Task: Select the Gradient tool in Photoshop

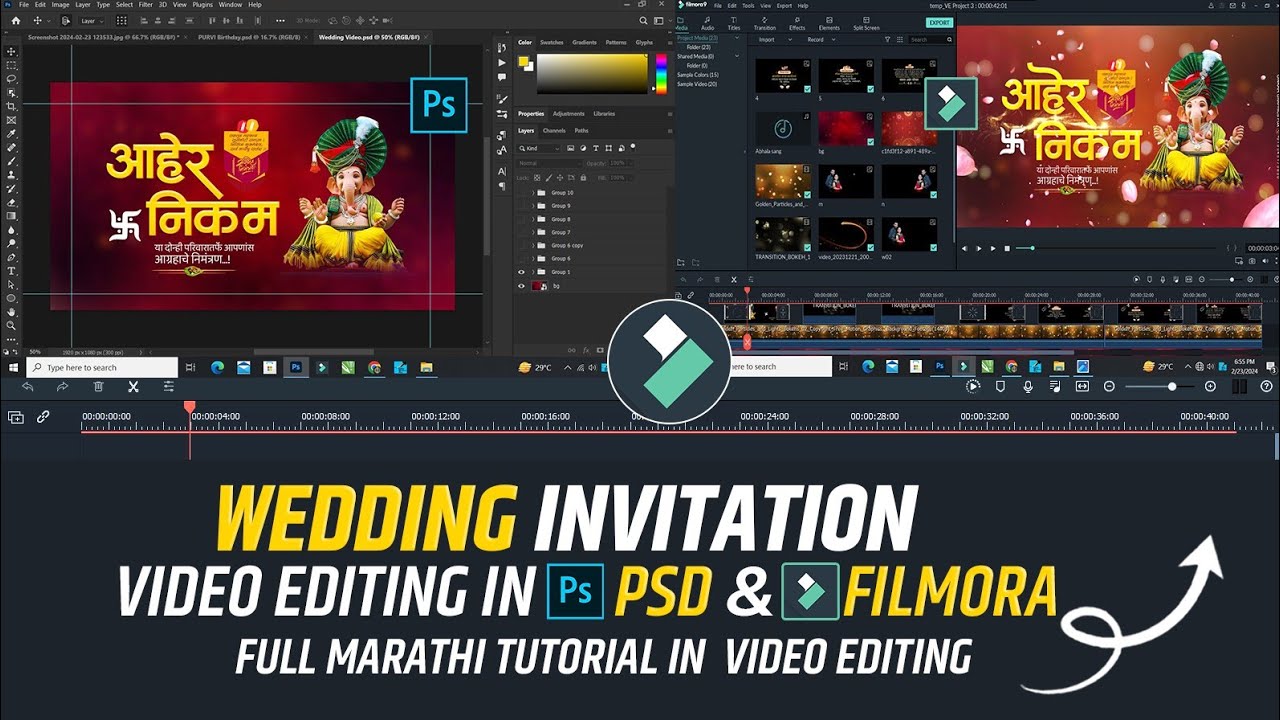Action: tap(11, 216)
